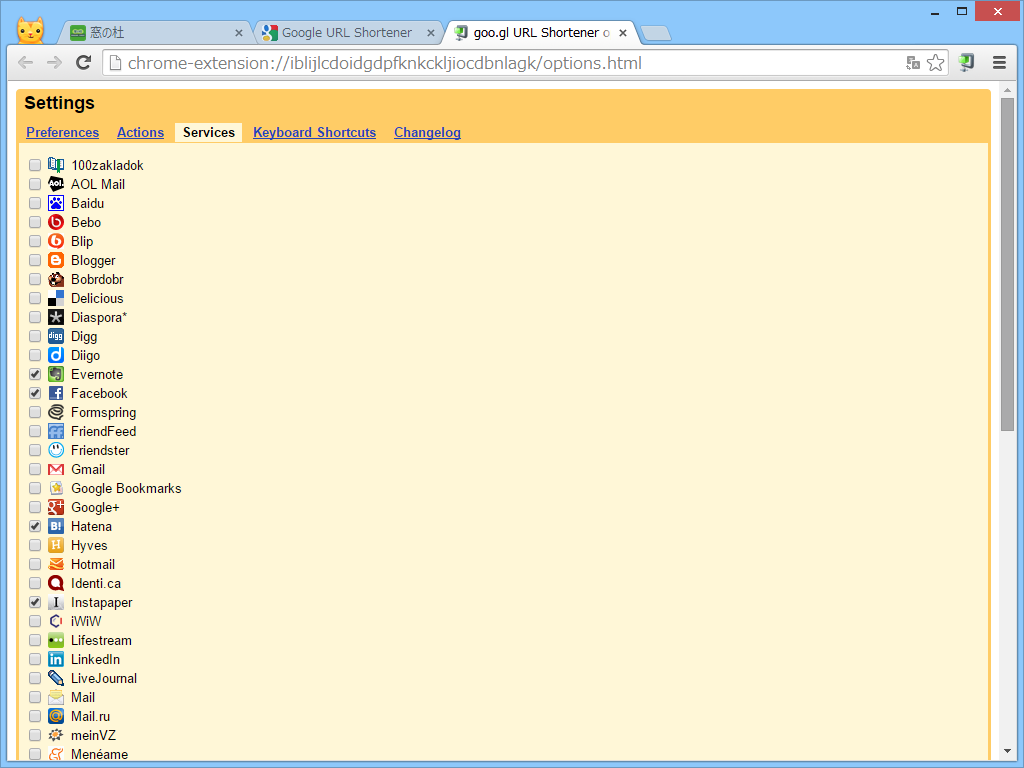Click the Blogger icon

coord(56,260)
